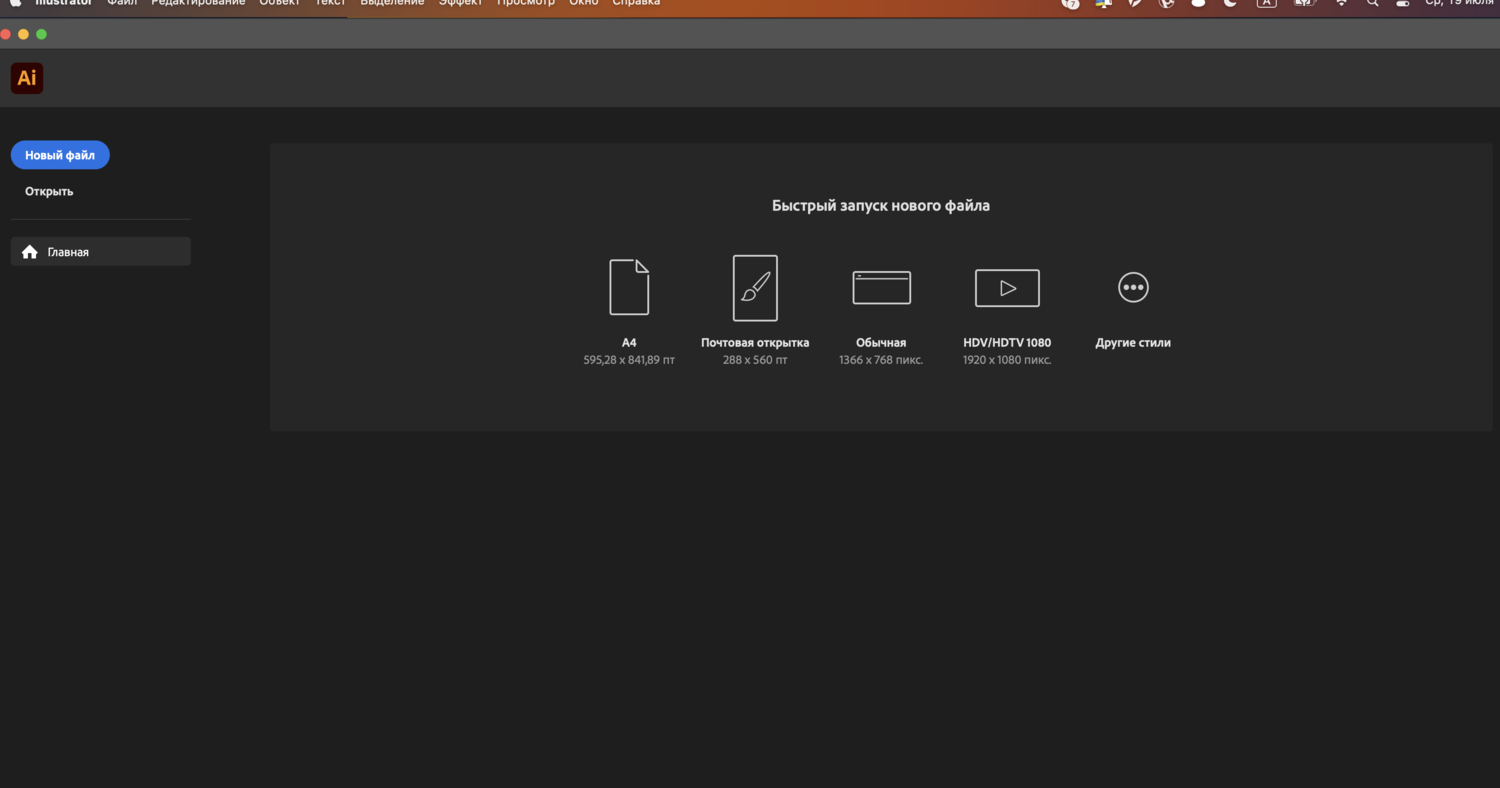Close the Illustrator window with red button
Screen dimensions: 1500x788
click(6, 34)
